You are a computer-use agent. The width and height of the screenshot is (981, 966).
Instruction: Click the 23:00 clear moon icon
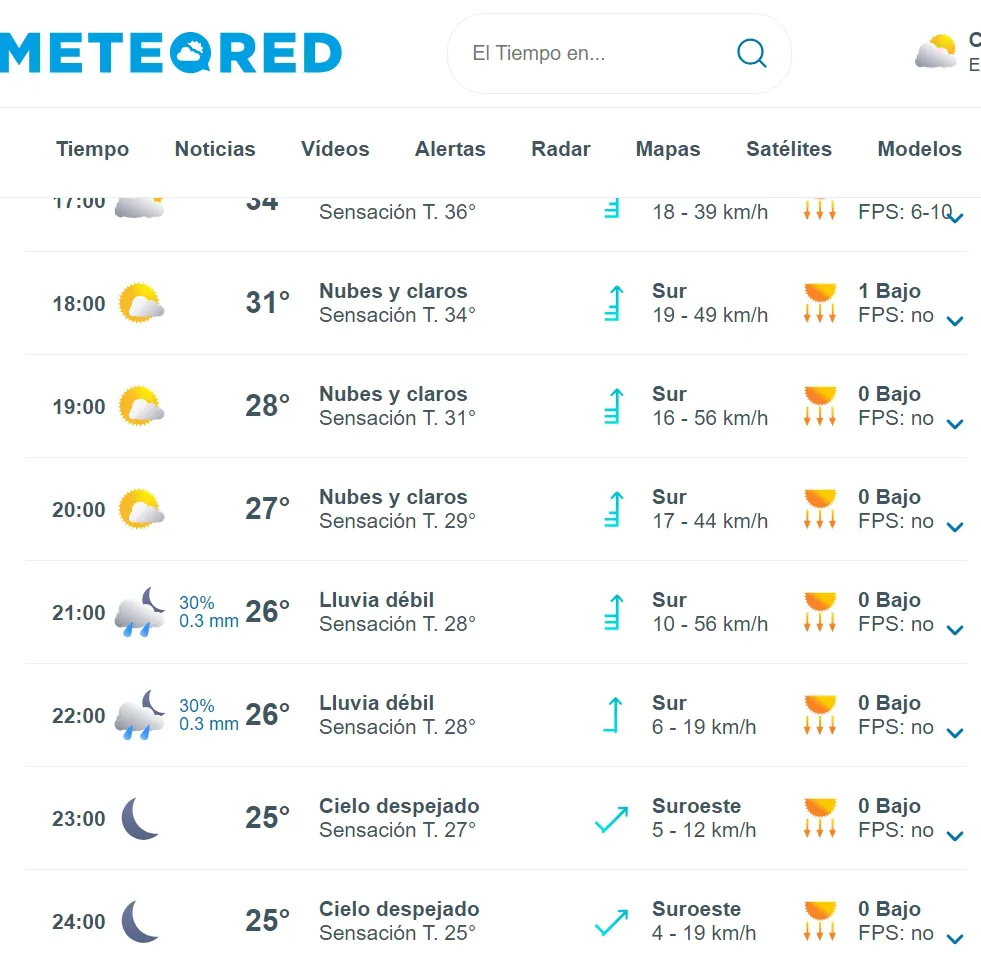pyautogui.click(x=140, y=818)
